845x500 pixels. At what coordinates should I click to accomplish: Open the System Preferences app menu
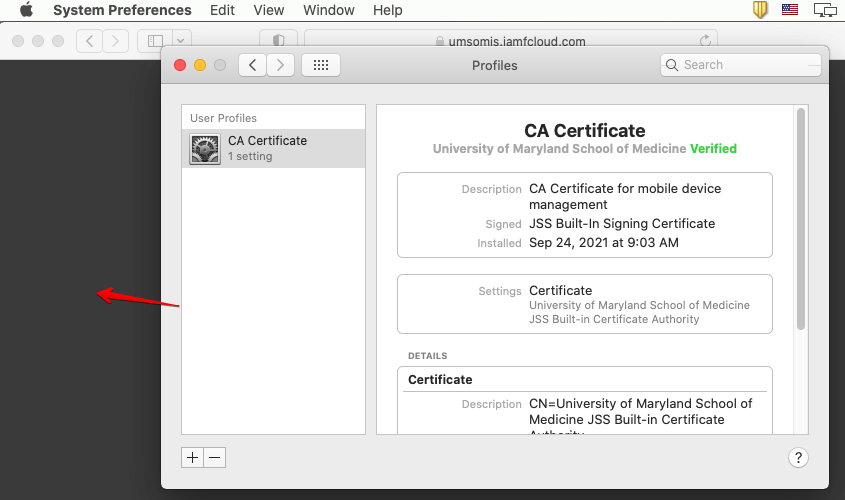pyautogui.click(x=122, y=10)
